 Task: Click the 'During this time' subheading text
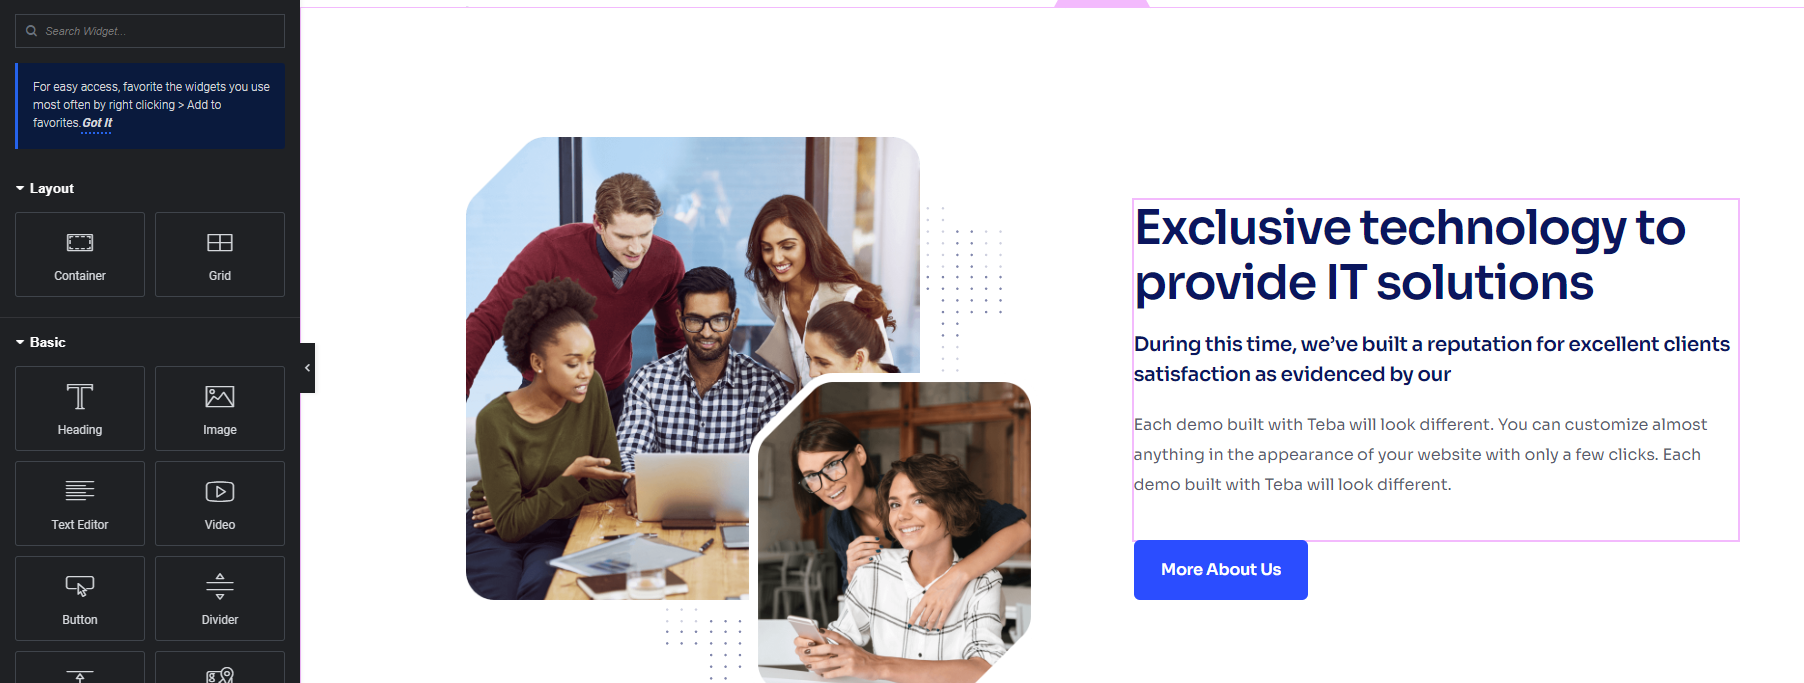(1432, 359)
